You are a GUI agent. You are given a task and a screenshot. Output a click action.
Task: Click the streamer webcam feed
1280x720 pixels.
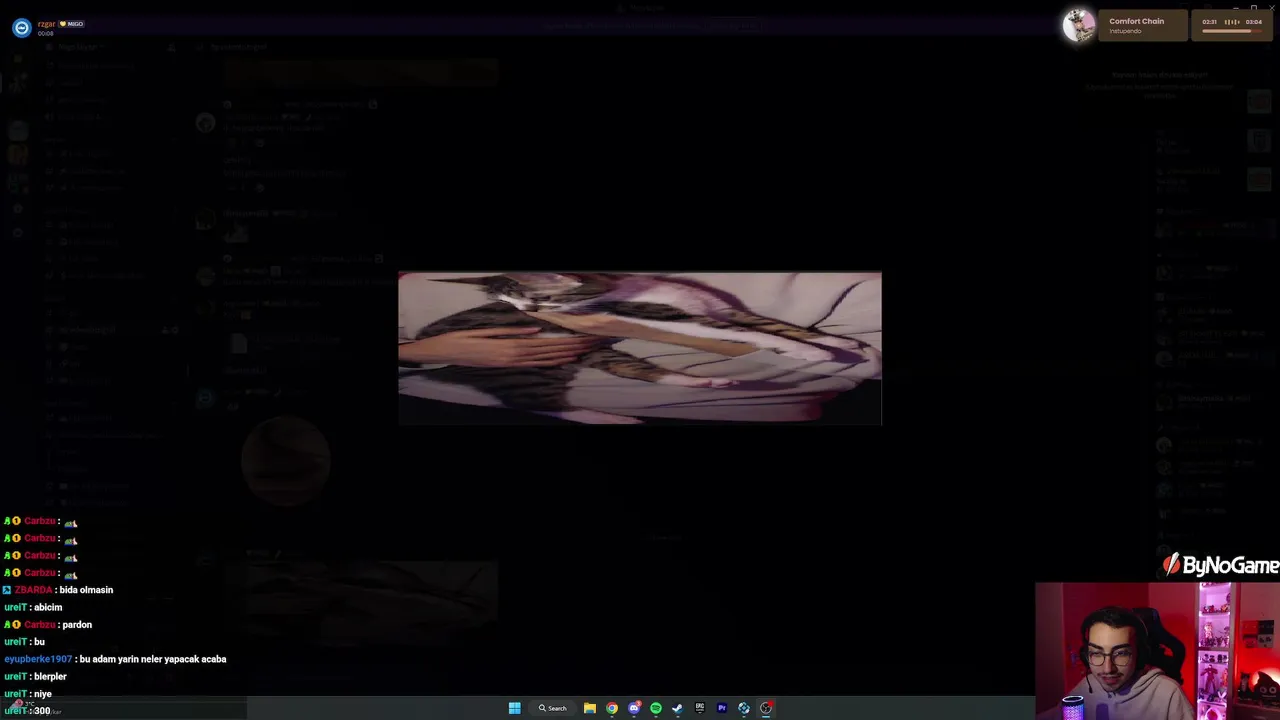(1157, 651)
